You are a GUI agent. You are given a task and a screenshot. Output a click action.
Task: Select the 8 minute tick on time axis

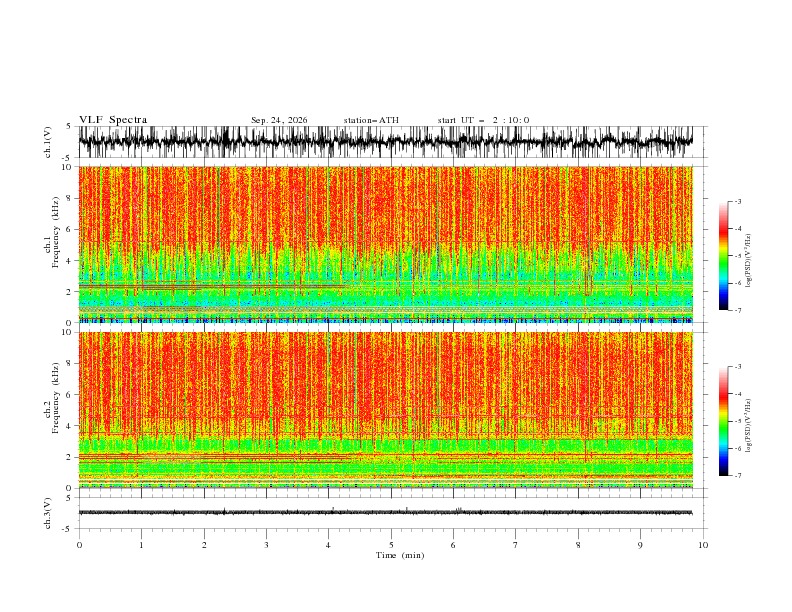578,545
